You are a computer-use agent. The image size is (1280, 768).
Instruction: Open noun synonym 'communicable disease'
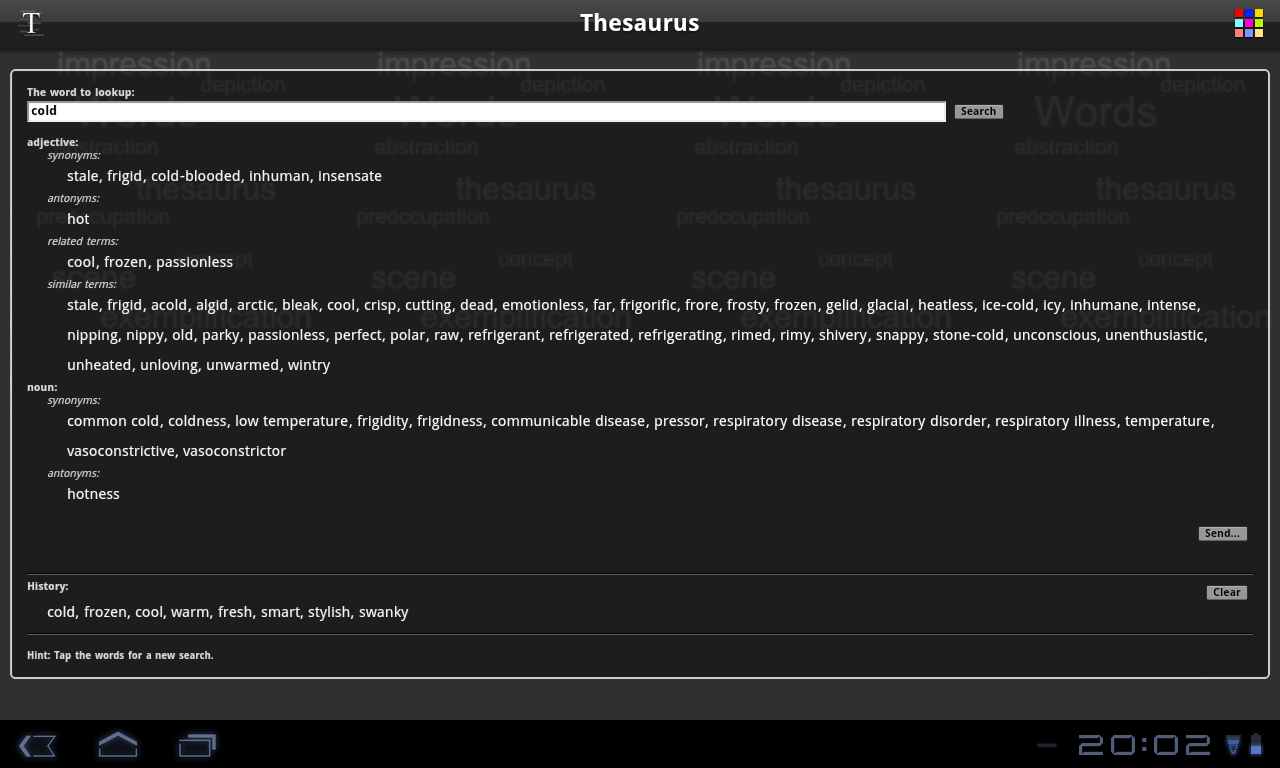point(568,421)
